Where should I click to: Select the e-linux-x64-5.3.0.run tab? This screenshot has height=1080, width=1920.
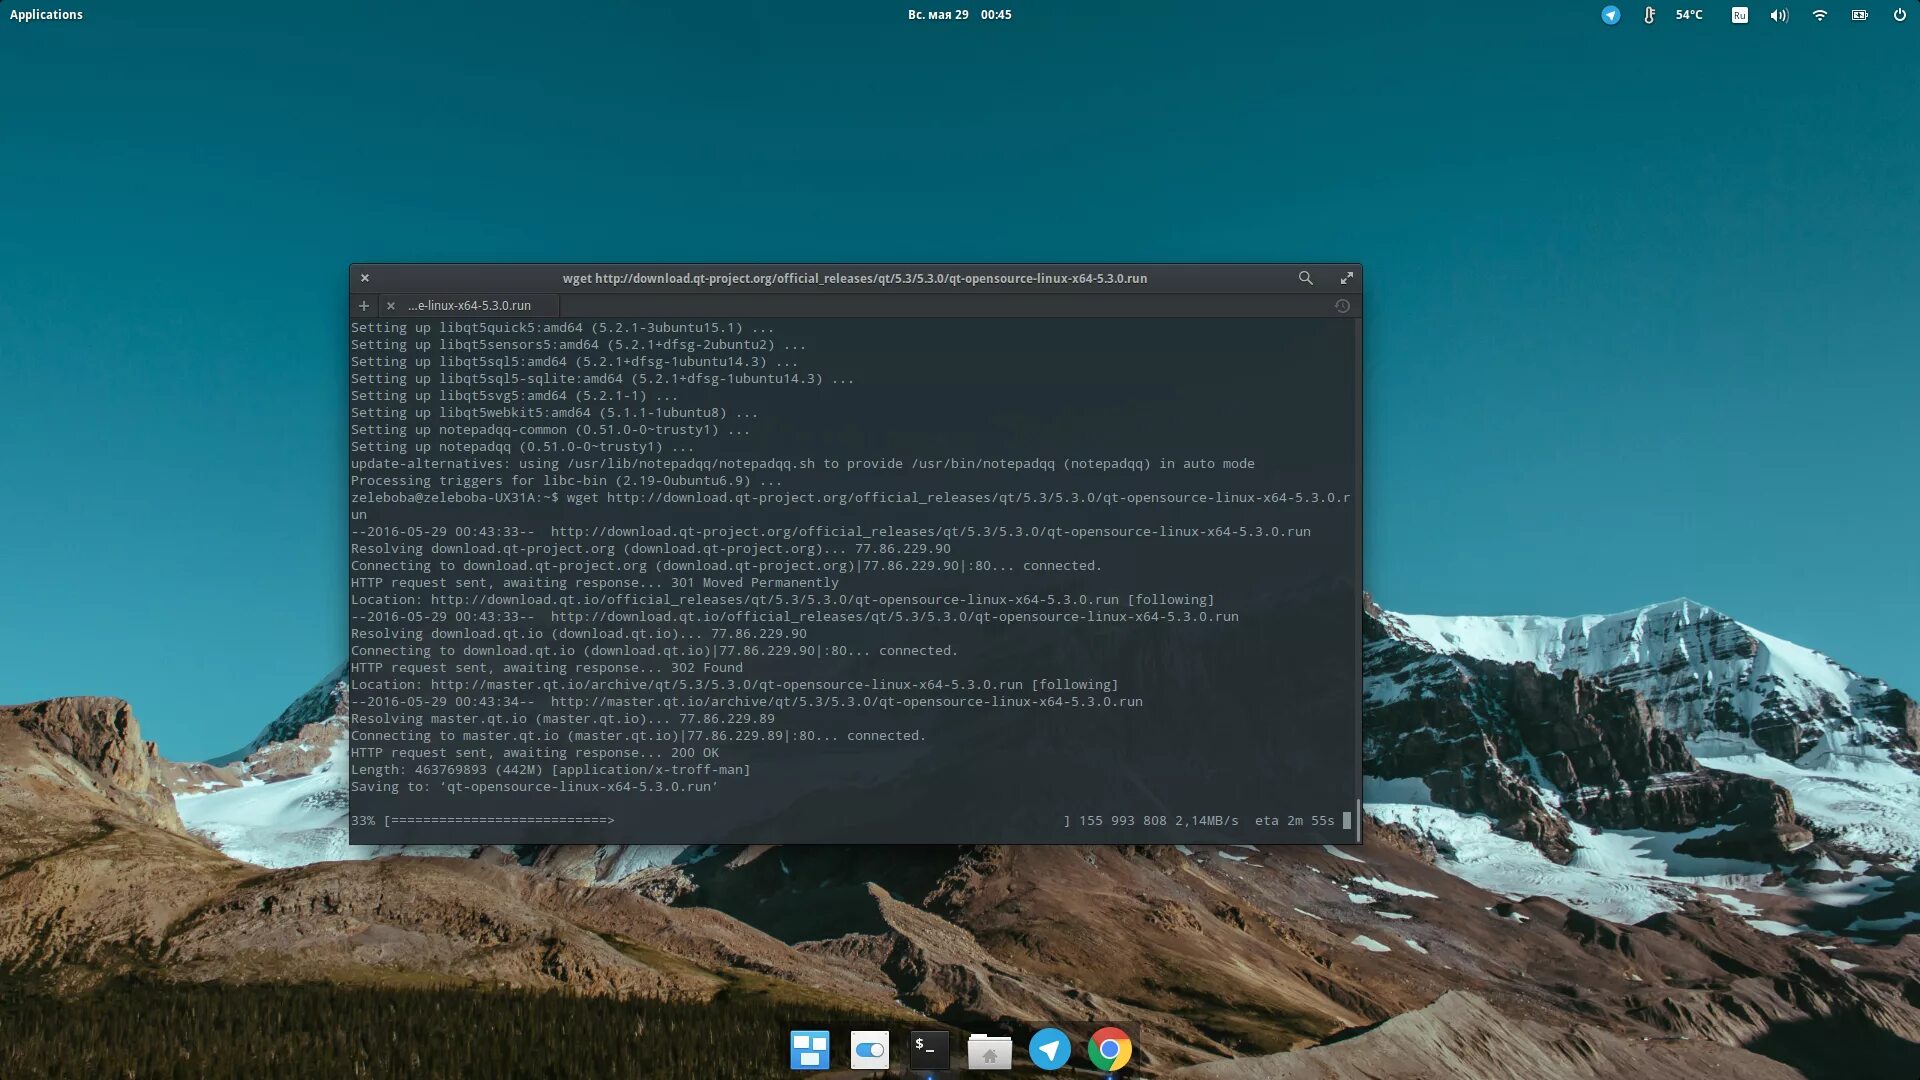(x=470, y=306)
